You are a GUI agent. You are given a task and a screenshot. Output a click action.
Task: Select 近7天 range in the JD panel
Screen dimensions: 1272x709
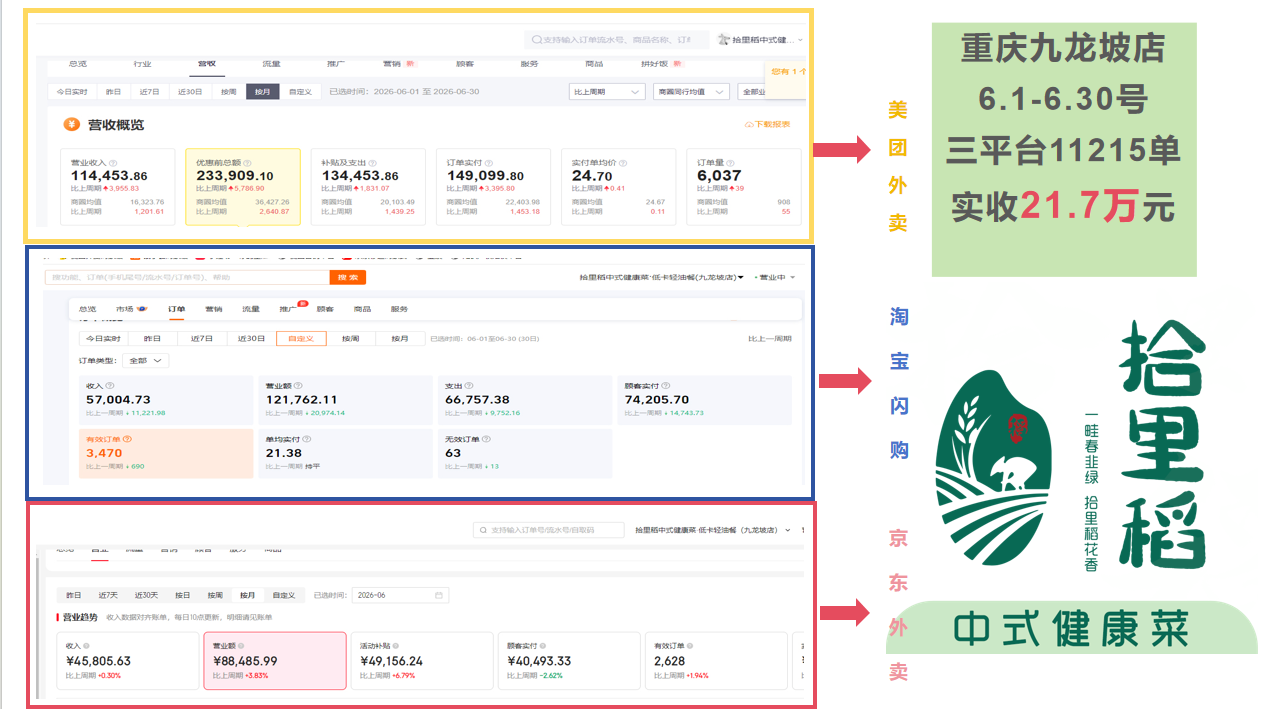(x=108, y=595)
